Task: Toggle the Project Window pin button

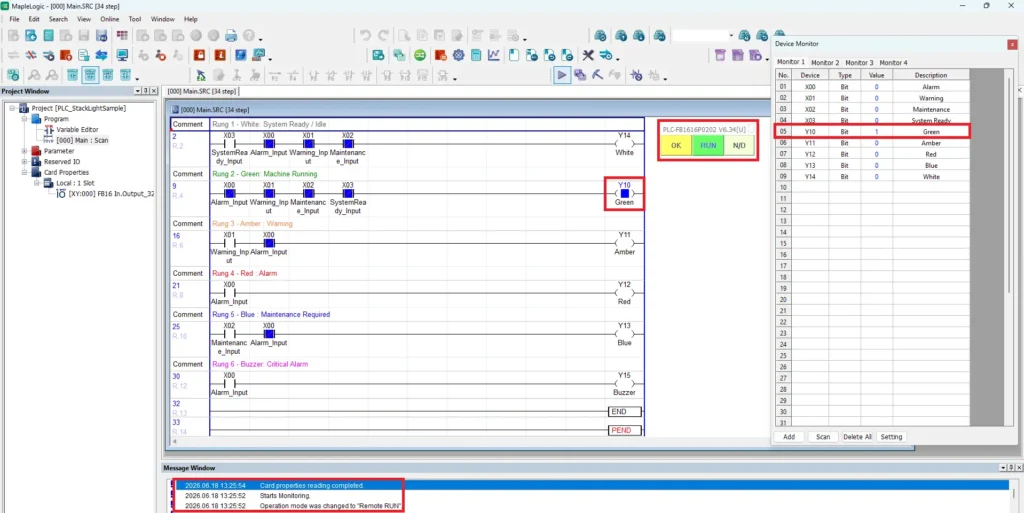Action: [x=146, y=91]
